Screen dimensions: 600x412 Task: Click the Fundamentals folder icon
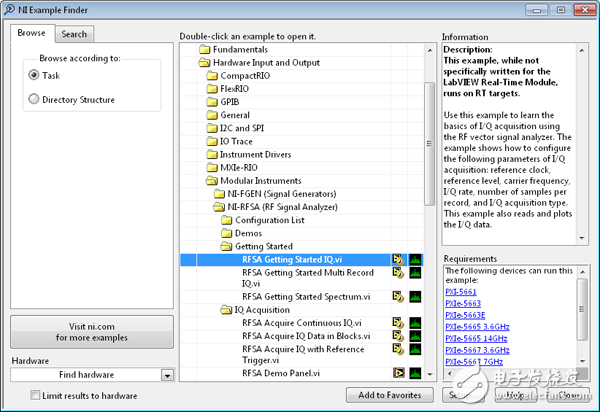(205, 48)
